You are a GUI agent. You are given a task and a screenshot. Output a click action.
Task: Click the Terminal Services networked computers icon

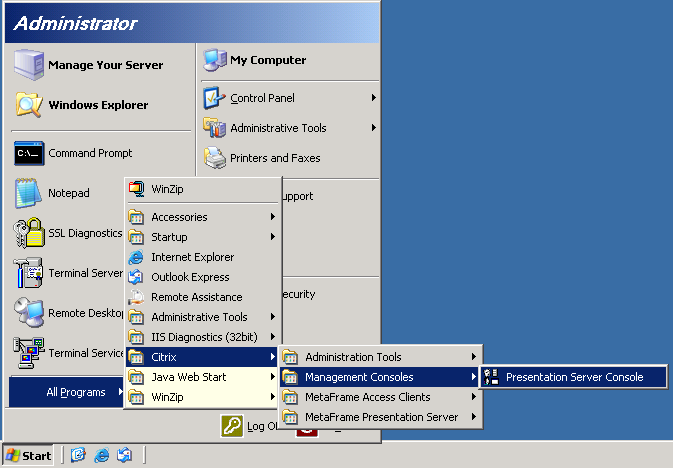coord(29,353)
